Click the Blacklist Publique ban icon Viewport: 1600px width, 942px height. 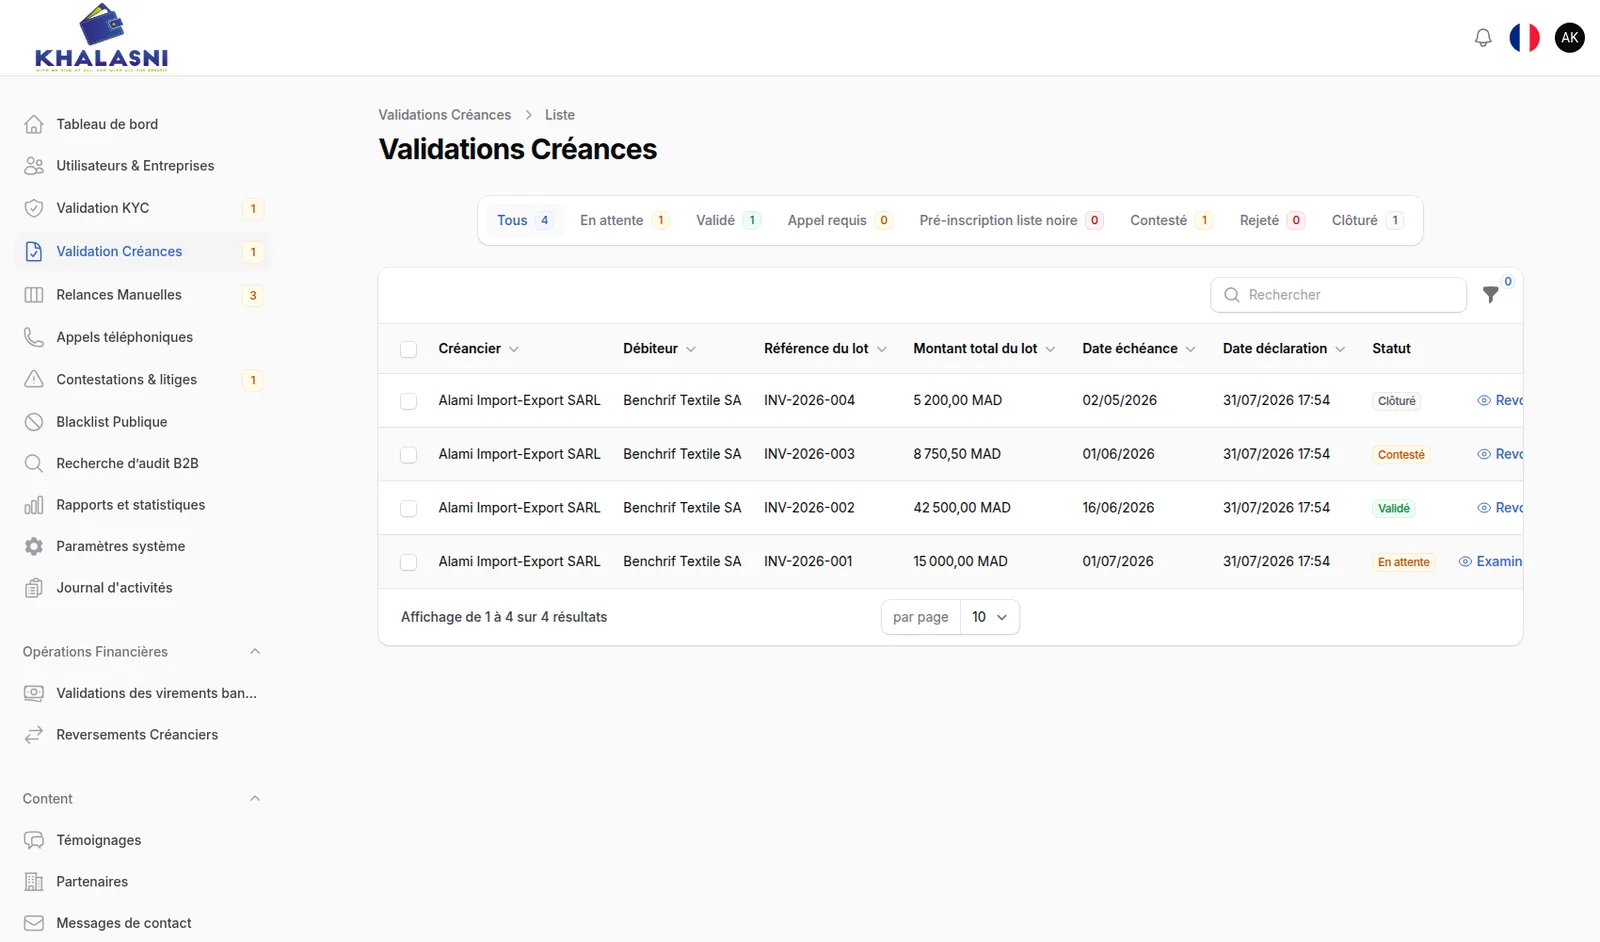(x=34, y=422)
